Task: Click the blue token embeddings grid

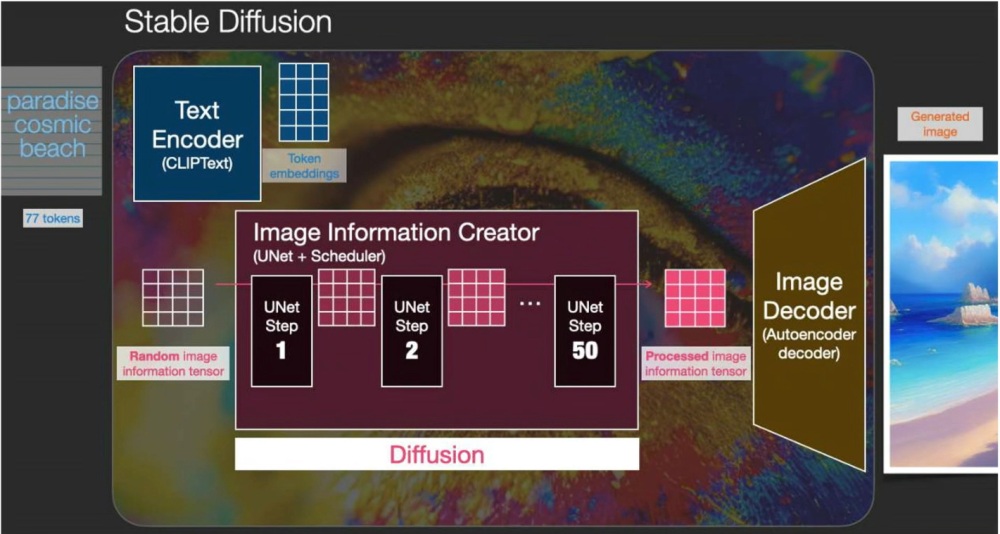Action: 304,102
